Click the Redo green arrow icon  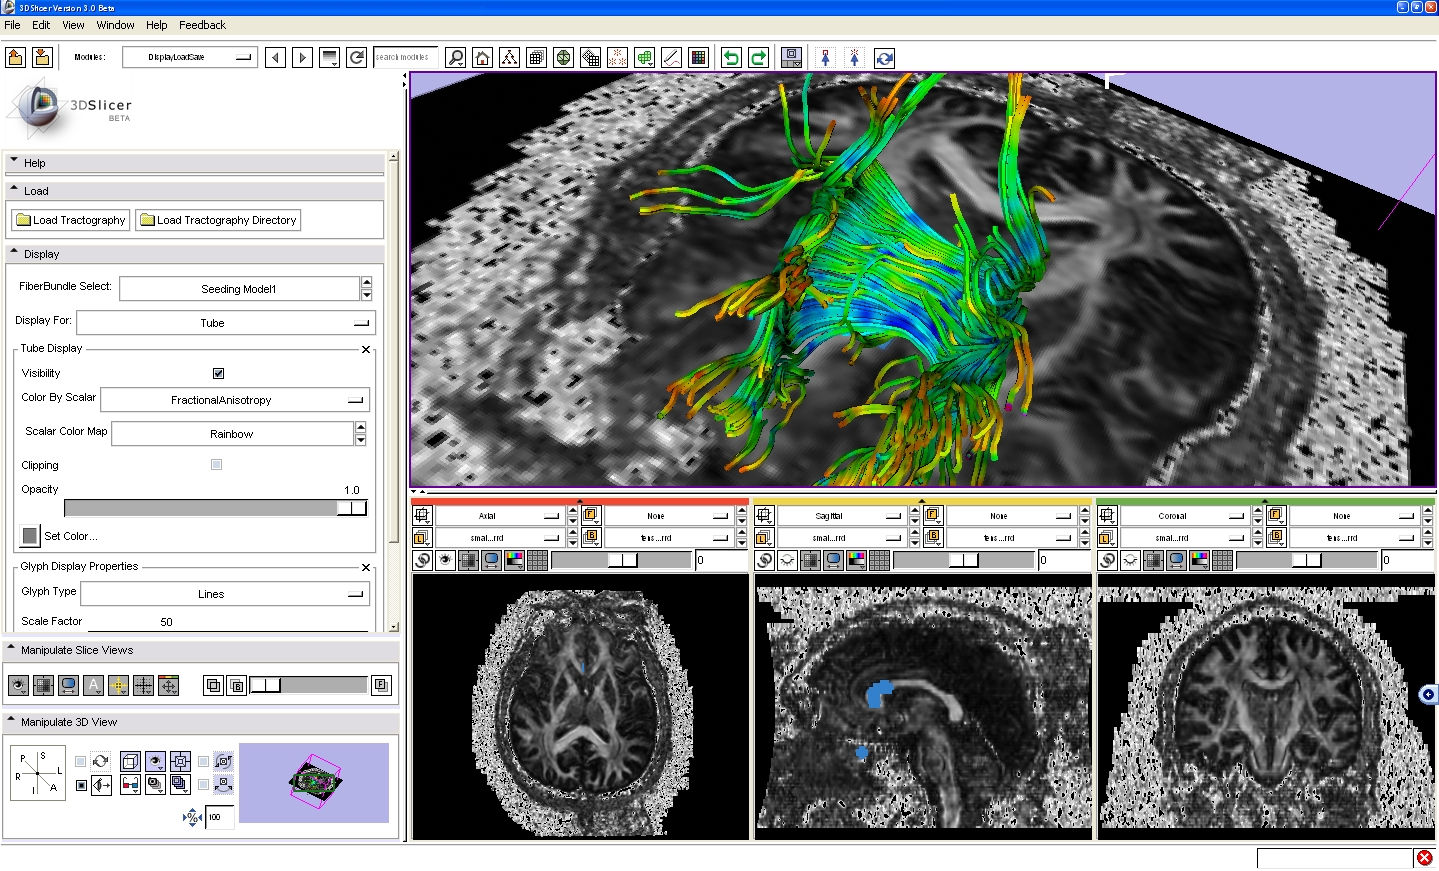[x=758, y=58]
